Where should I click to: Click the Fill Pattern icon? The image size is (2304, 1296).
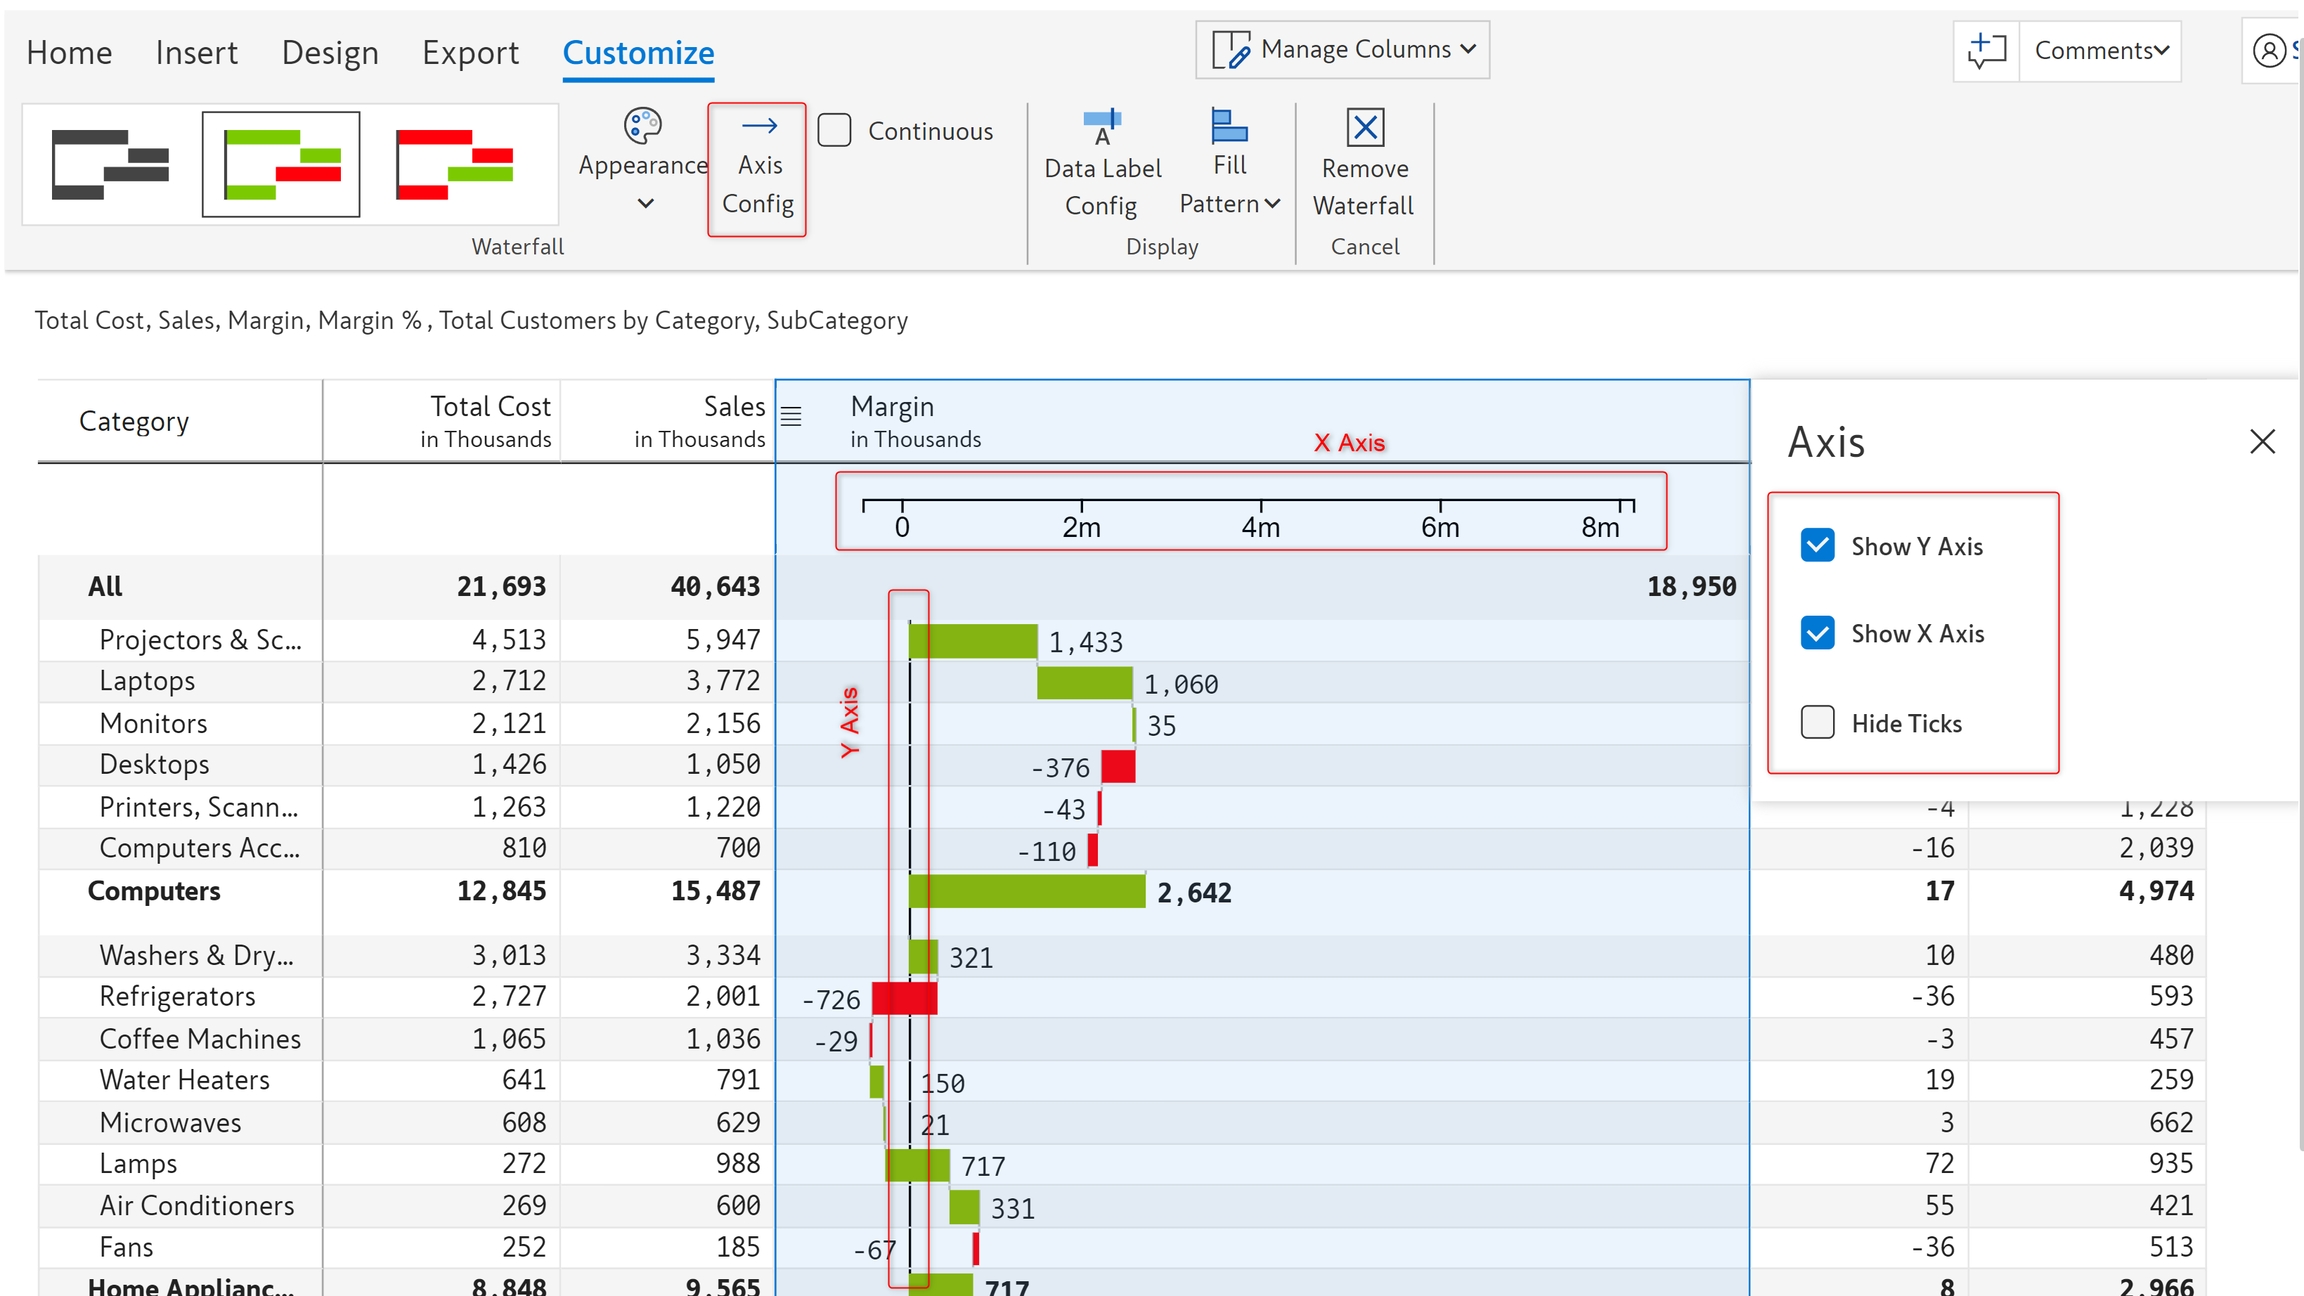pos(1229,127)
